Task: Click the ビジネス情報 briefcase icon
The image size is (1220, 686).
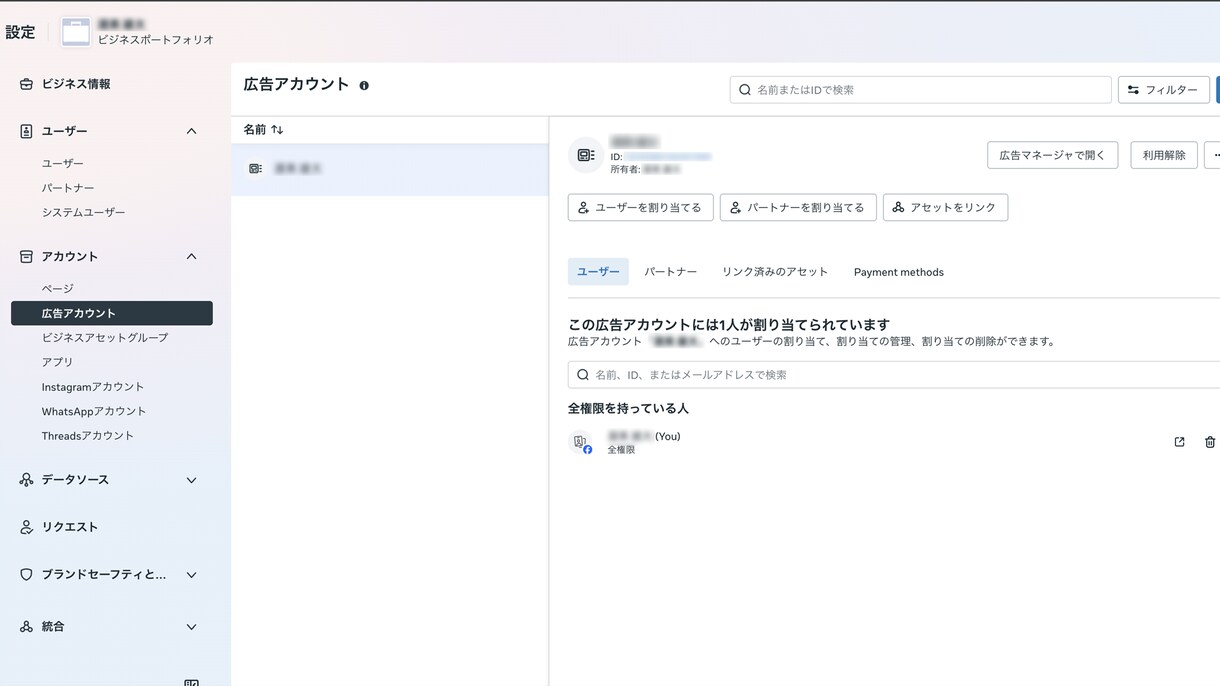Action: pos(26,84)
